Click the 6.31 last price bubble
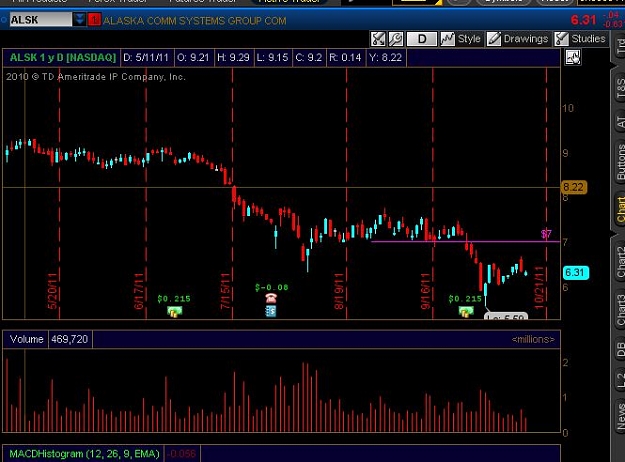 [576, 273]
